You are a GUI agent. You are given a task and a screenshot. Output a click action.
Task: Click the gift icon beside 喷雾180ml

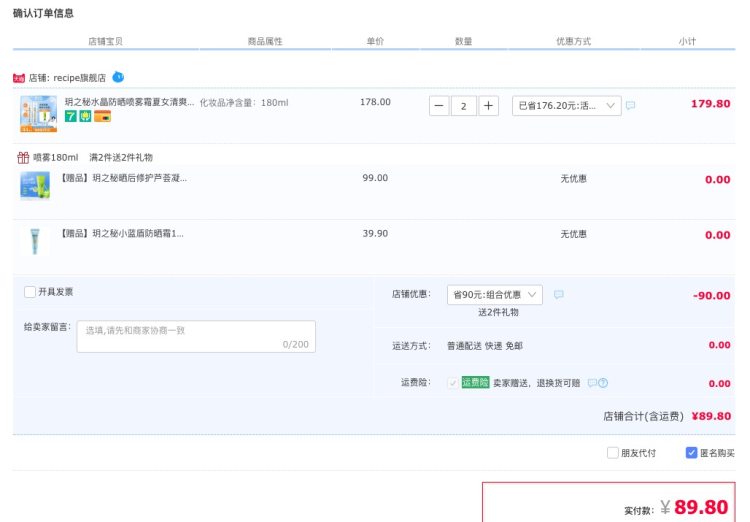coord(23,157)
